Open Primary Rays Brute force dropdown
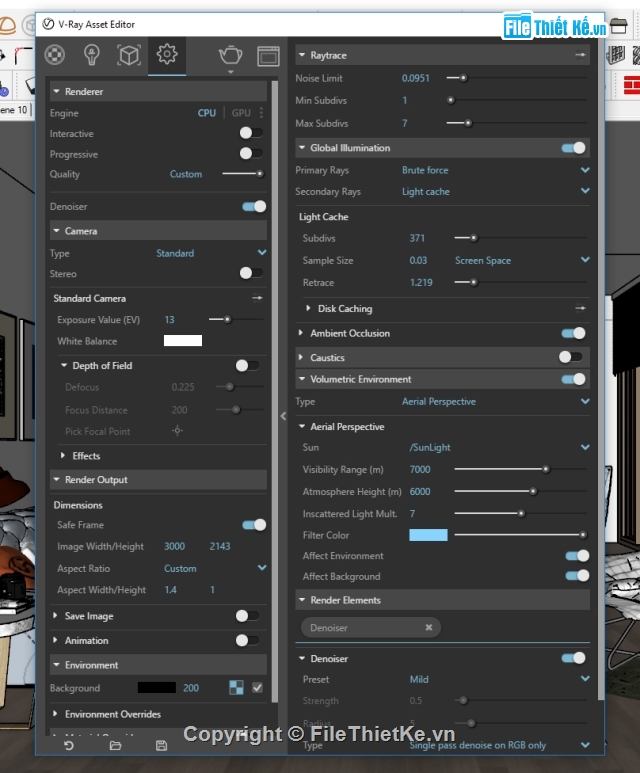 click(x=495, y=170)
